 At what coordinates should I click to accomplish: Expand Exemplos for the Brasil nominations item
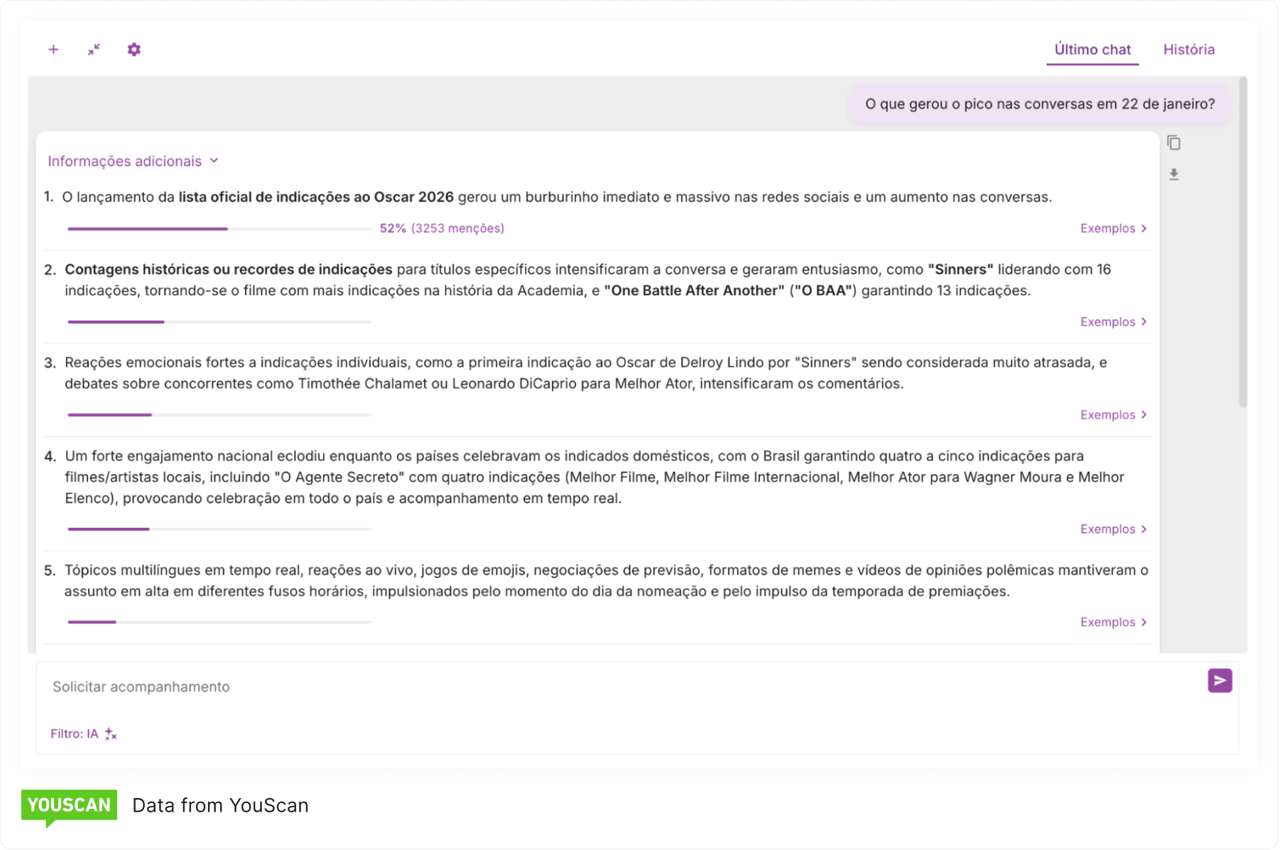click(1113, 529)
